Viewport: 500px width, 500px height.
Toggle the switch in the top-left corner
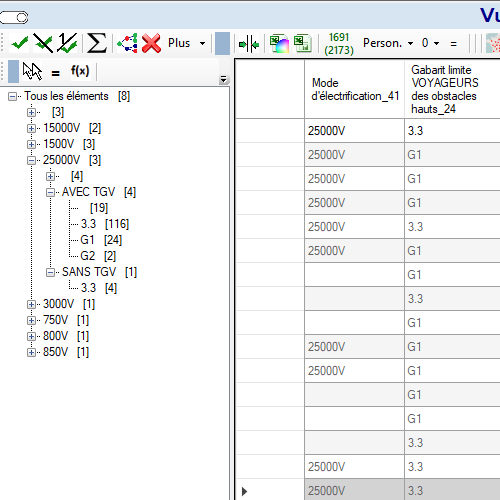[x=14, y=17]
